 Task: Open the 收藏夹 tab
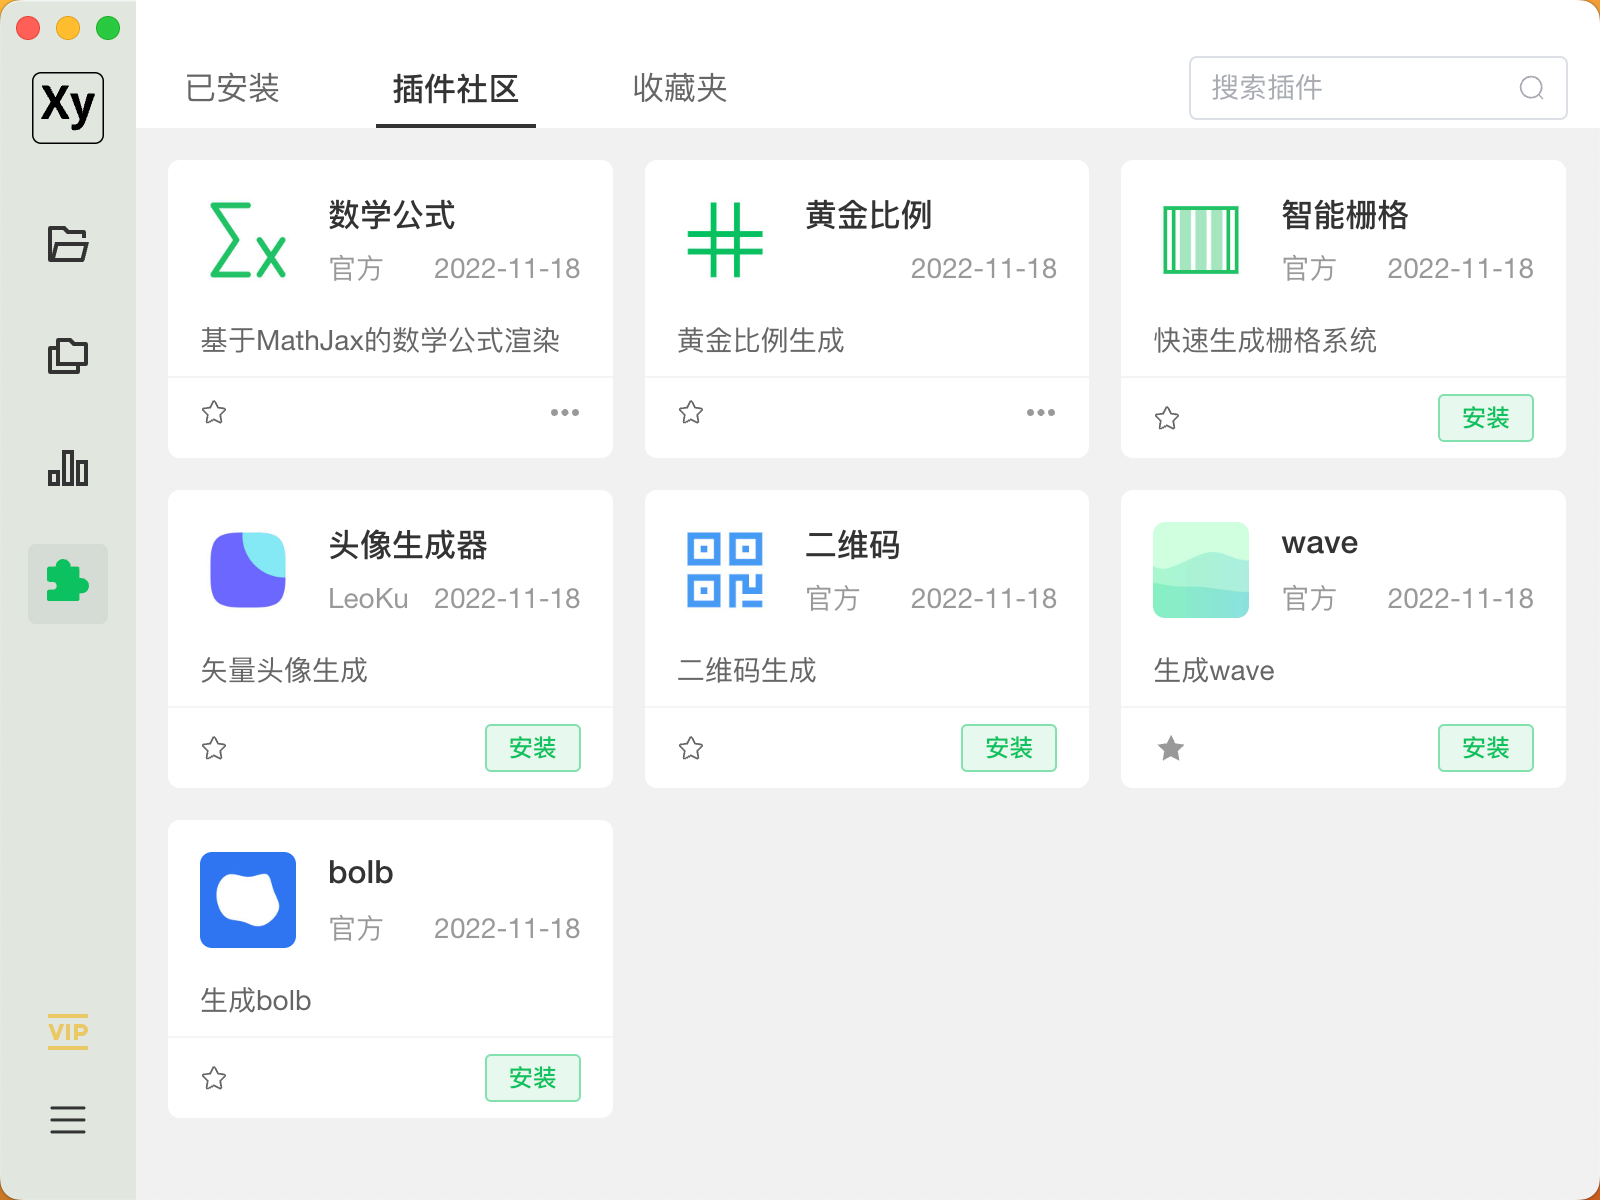(679, 89)
